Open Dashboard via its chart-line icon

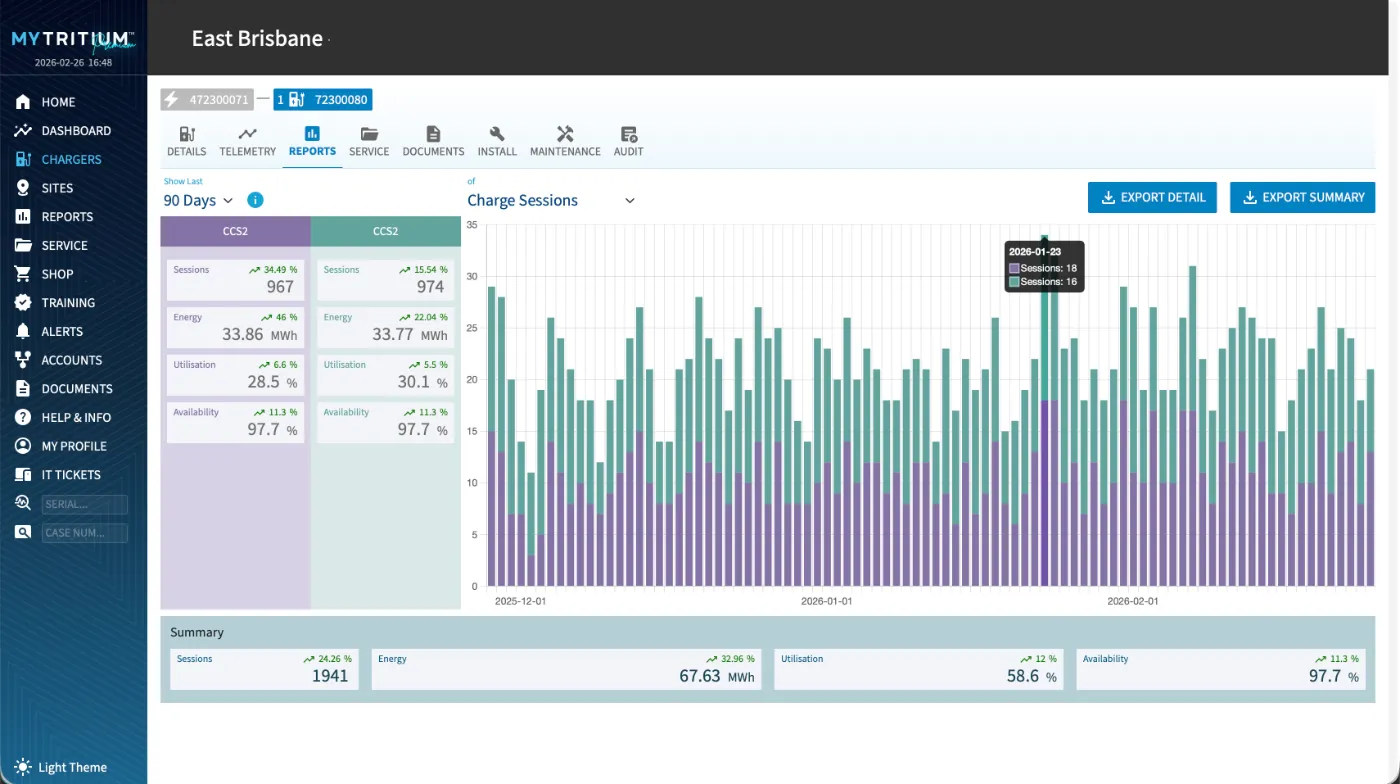(x=23, y=131)
